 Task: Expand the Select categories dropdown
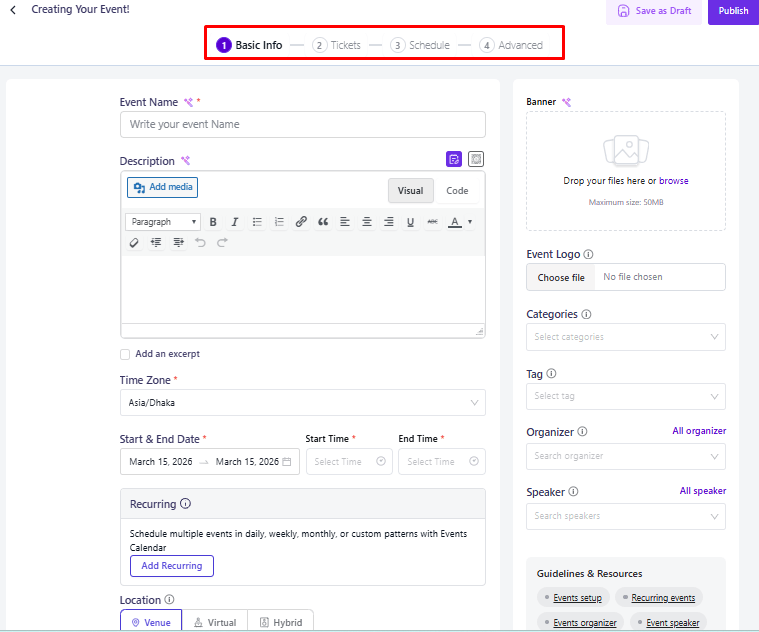625,337
